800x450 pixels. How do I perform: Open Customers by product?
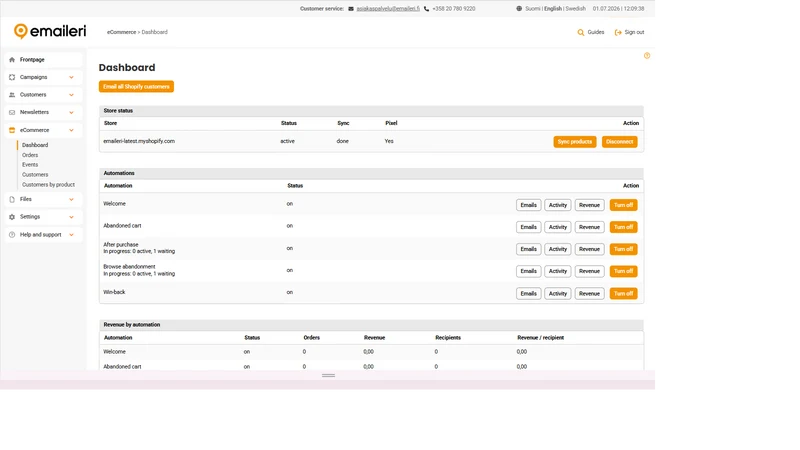tap(48, 185)
